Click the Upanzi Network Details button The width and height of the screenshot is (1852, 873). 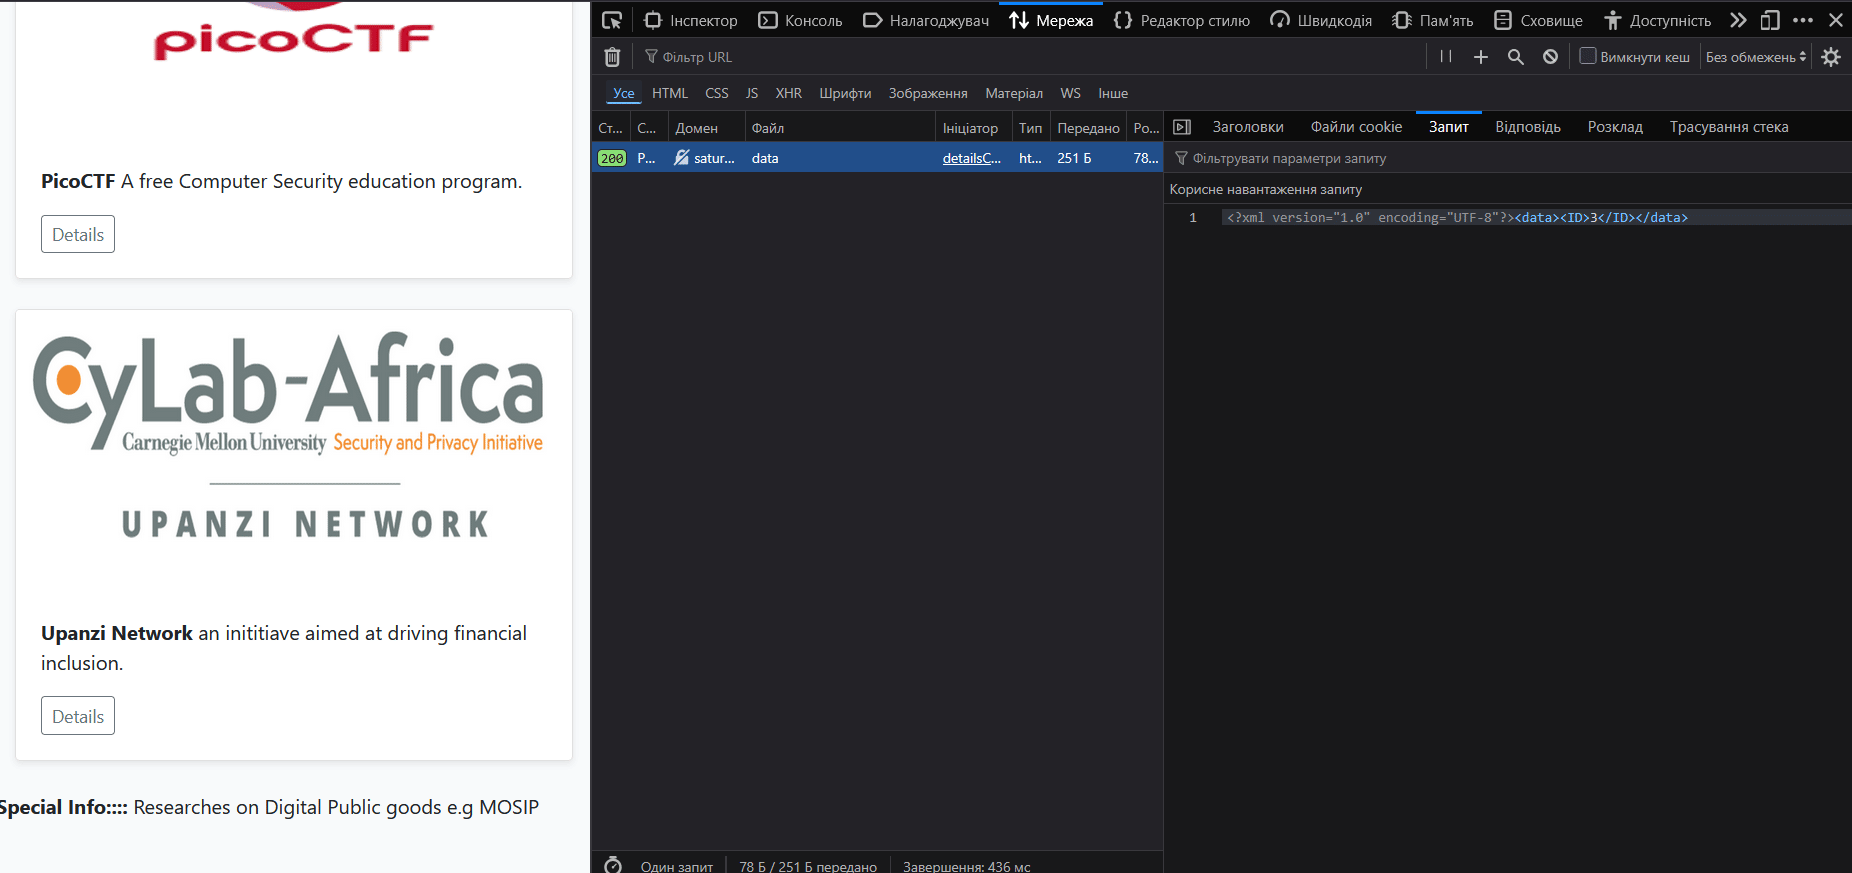coord(78,716)
